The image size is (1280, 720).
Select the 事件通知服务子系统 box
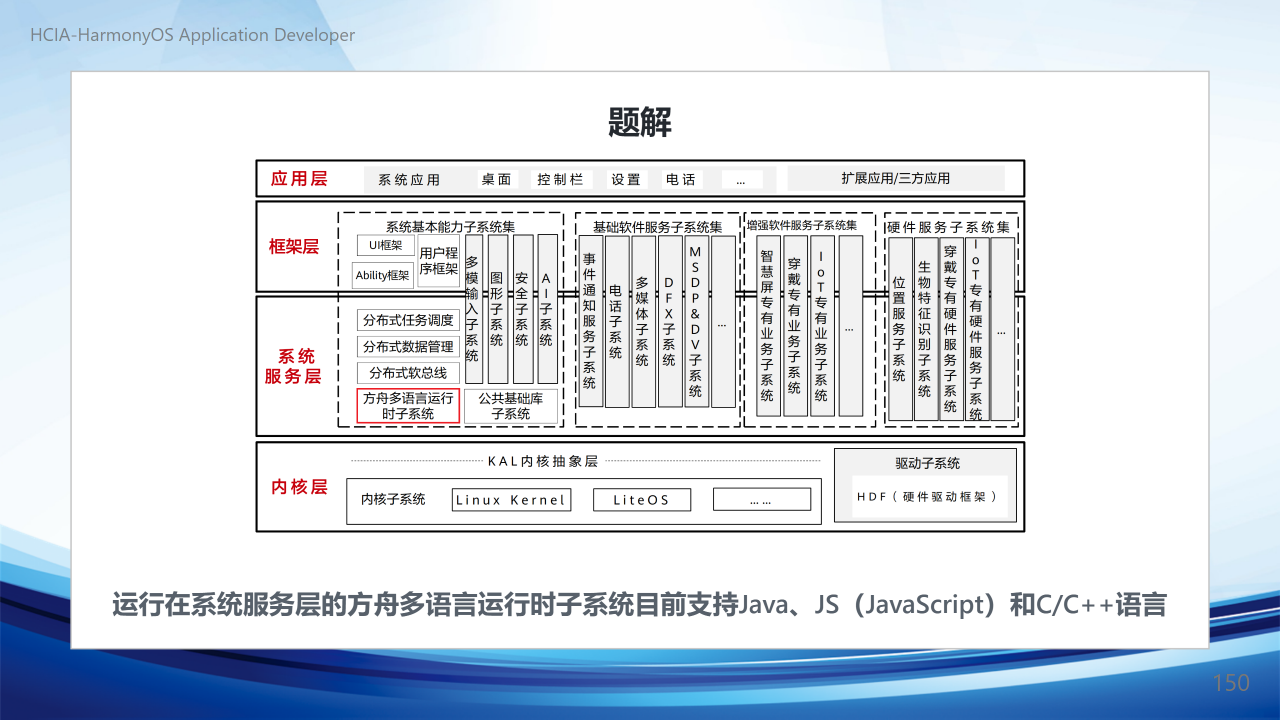click(x=590, y=321)
